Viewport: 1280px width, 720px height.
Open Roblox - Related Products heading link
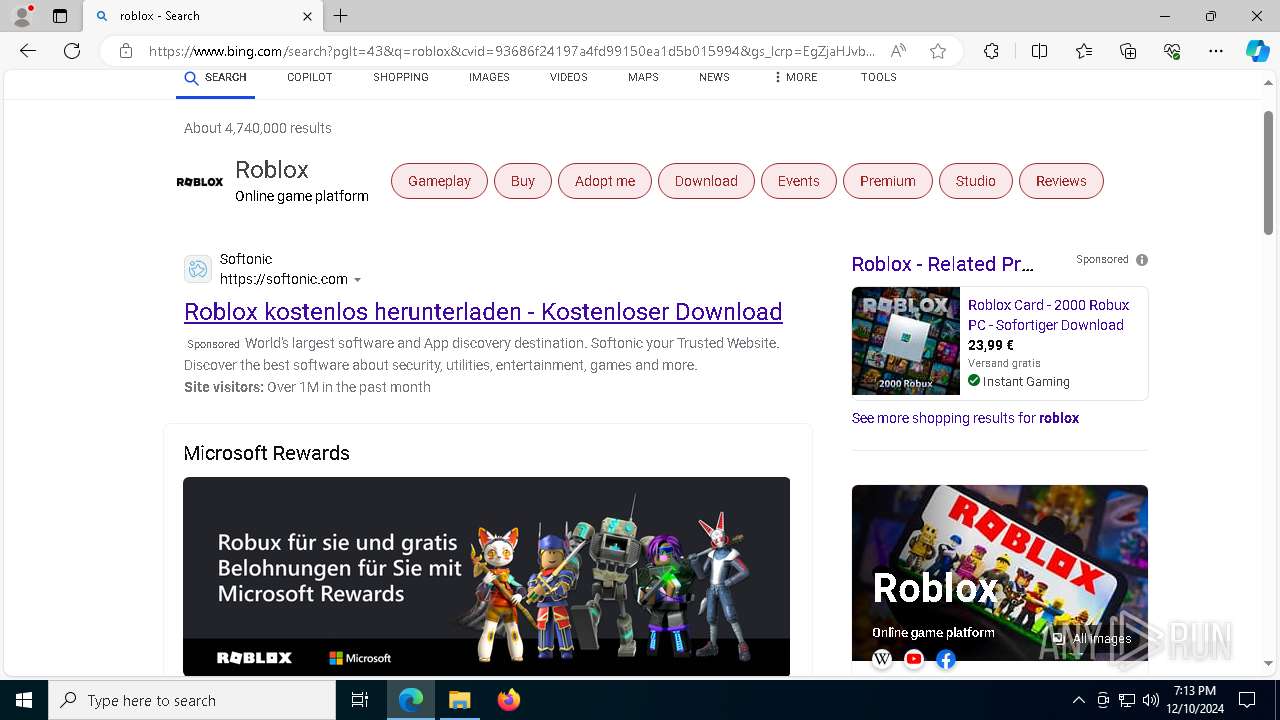tap(942, 264)
